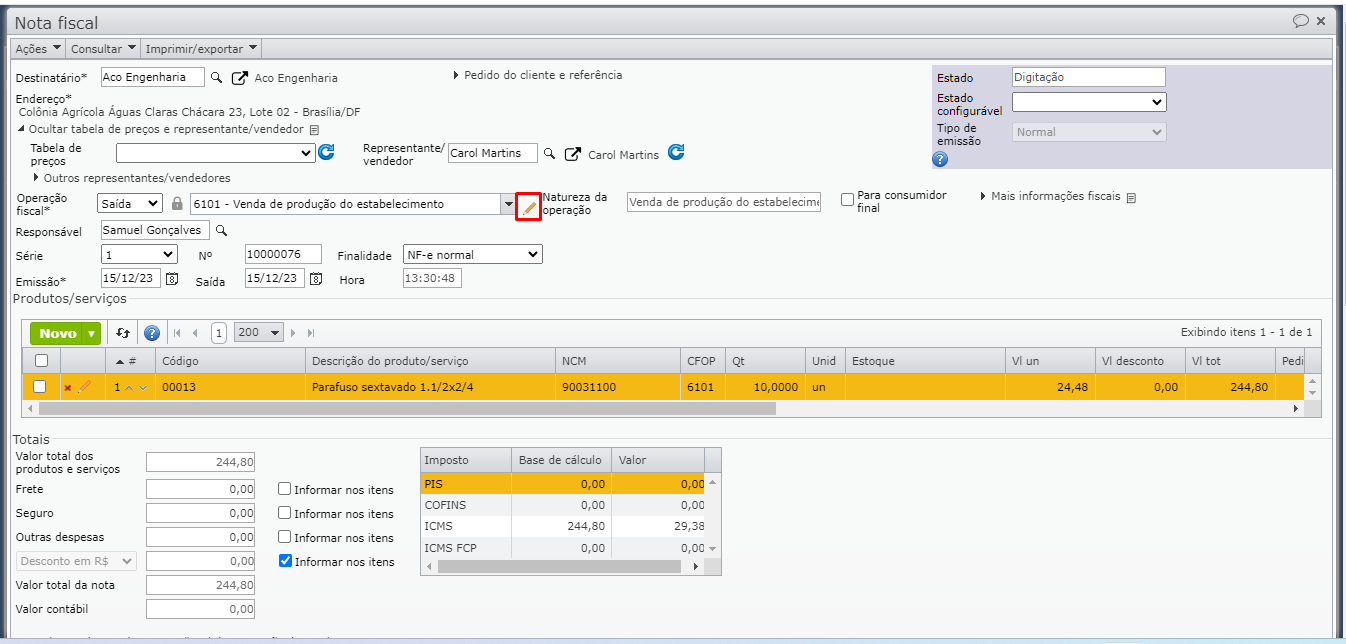Viewport: 1346px width, 644px height.
Task: Sort grid by Código column header
Action: [x=230, y=360]
